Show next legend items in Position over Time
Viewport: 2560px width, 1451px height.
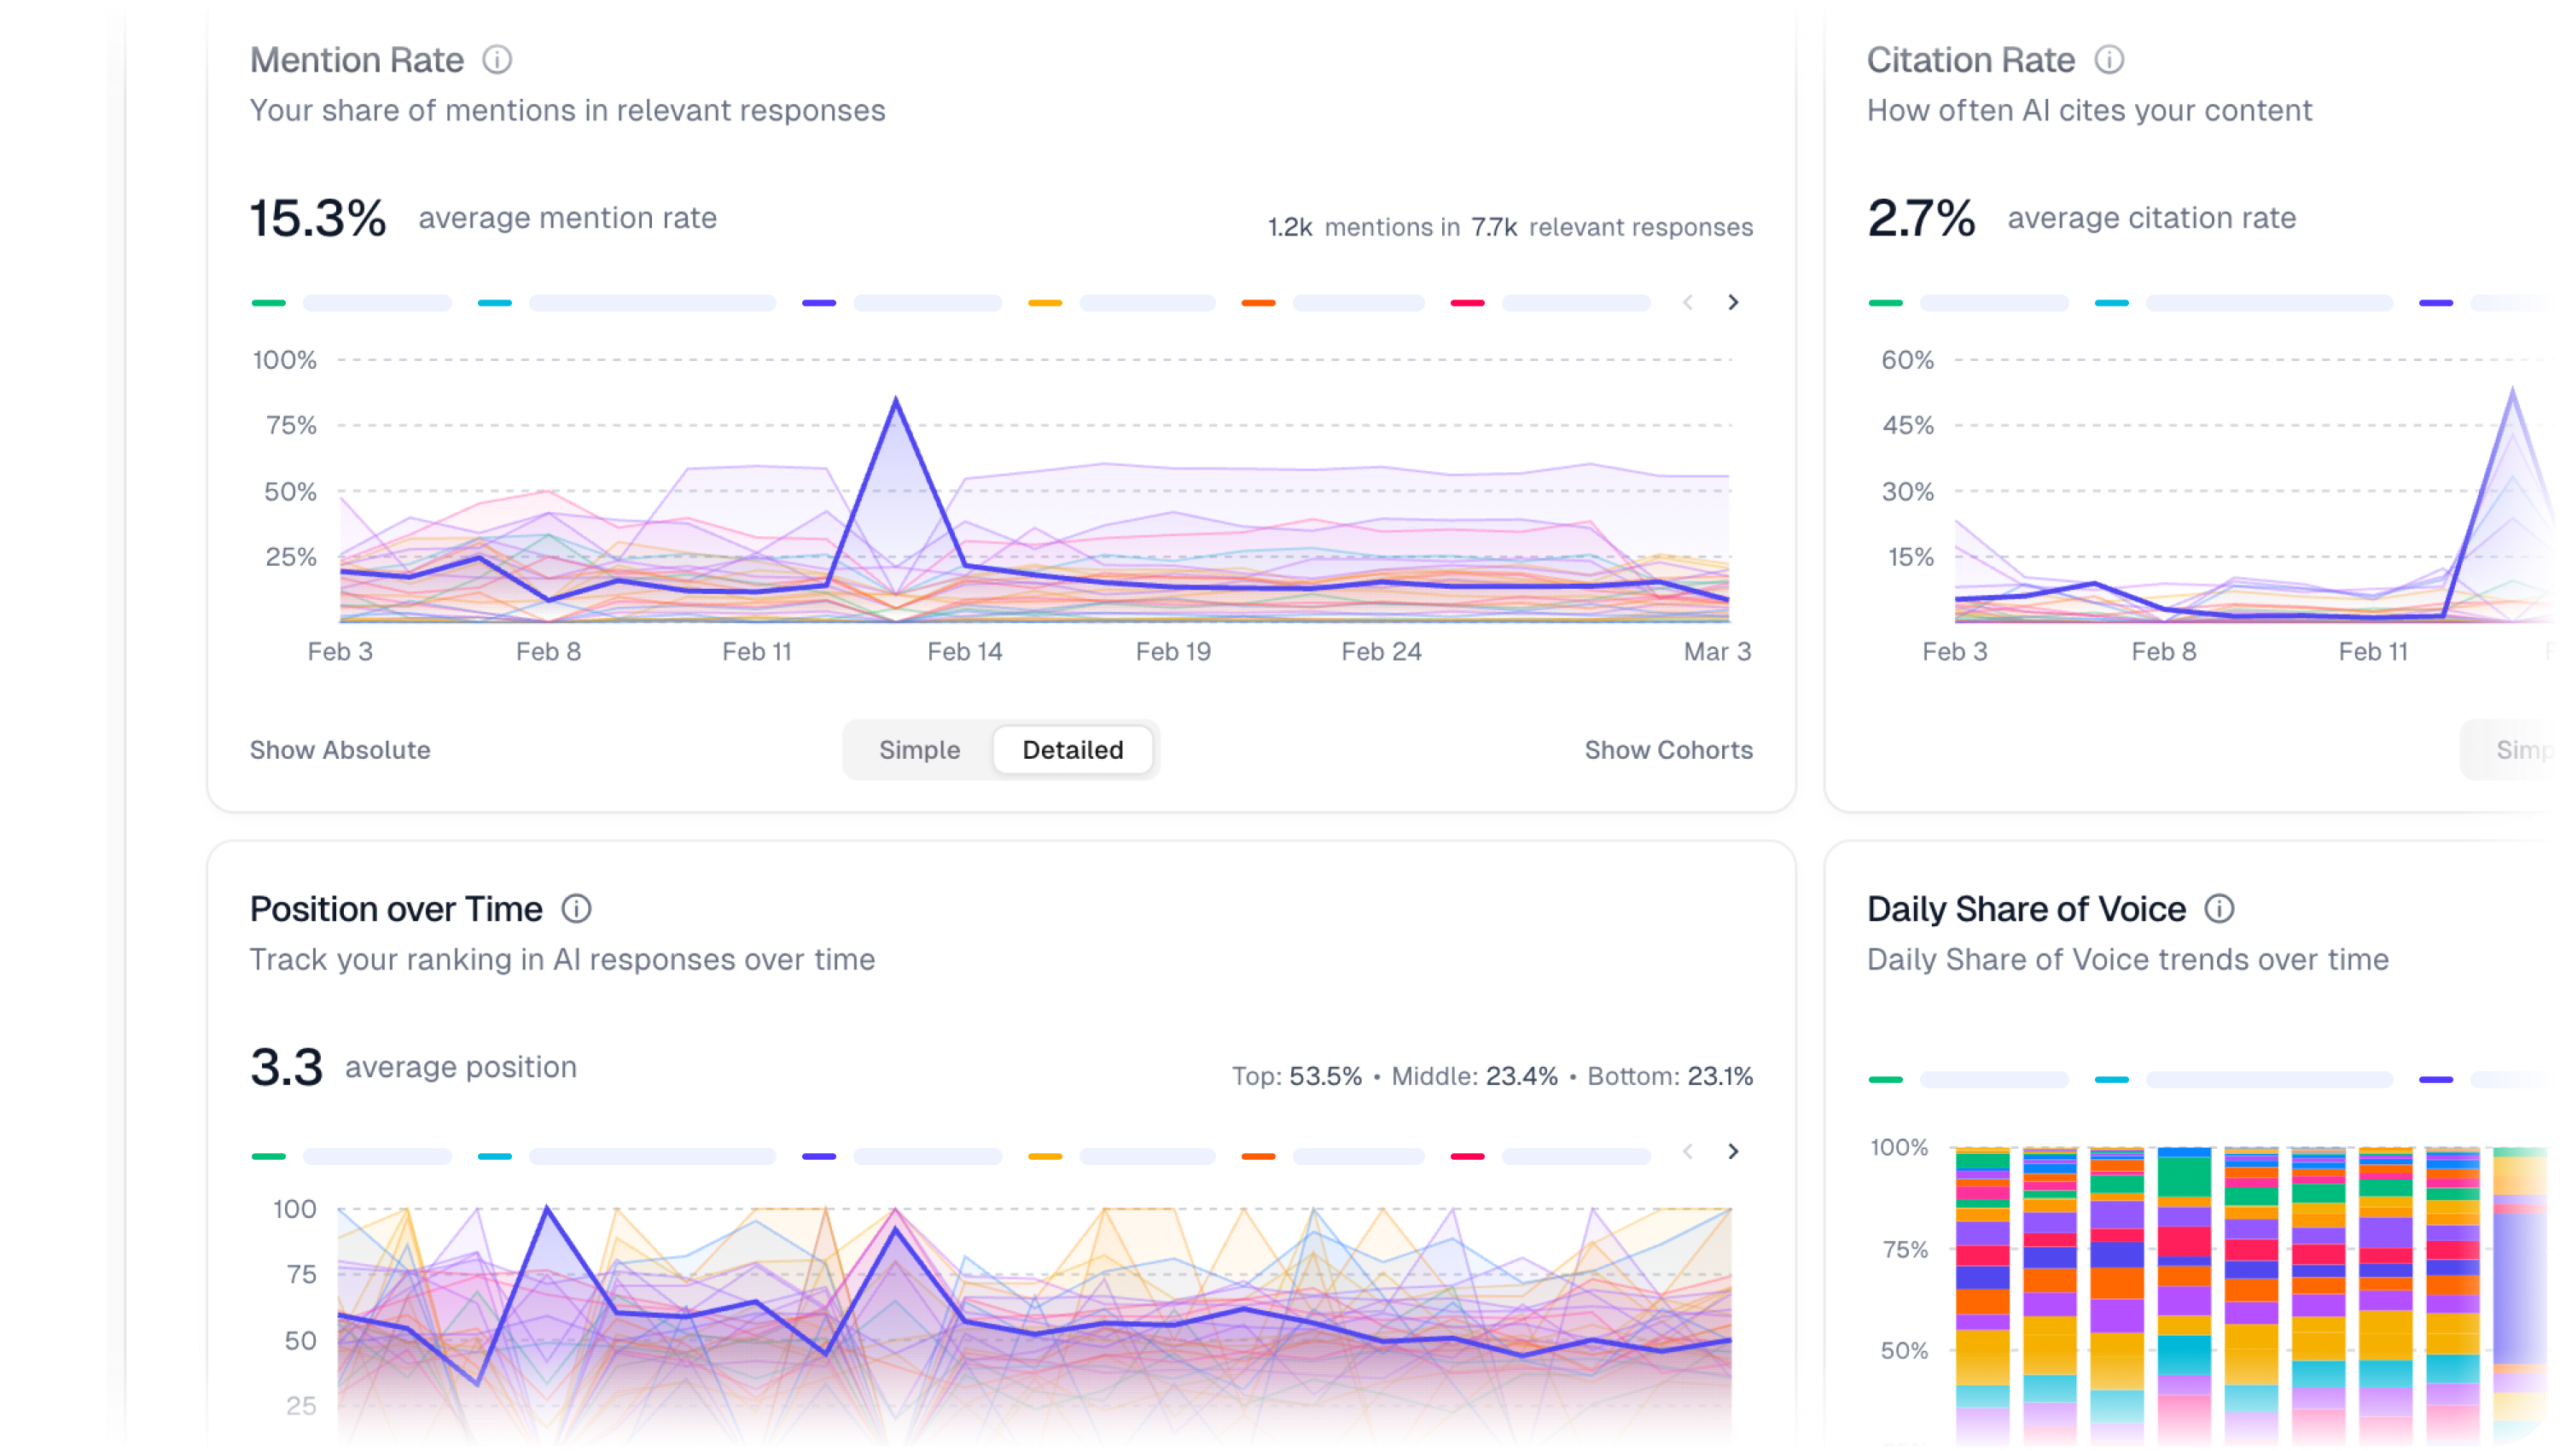(1733, 1151)
